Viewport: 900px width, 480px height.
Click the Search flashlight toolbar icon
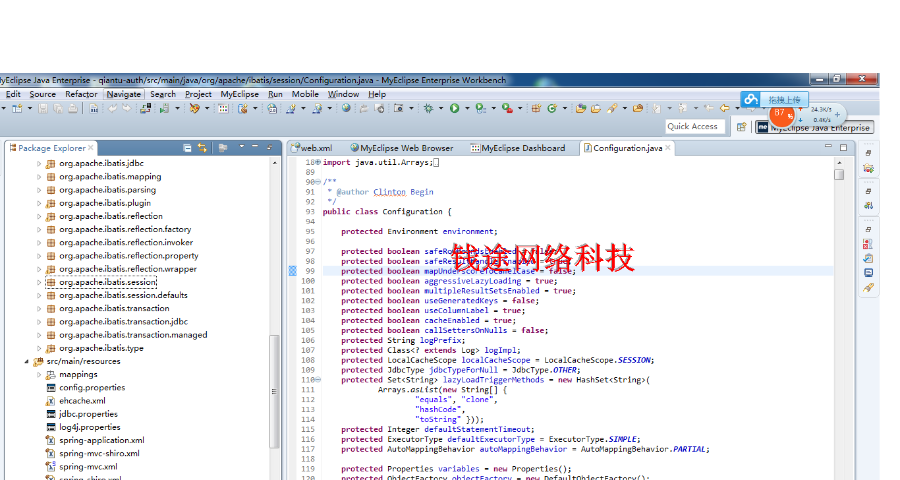(x=612, y=108)
